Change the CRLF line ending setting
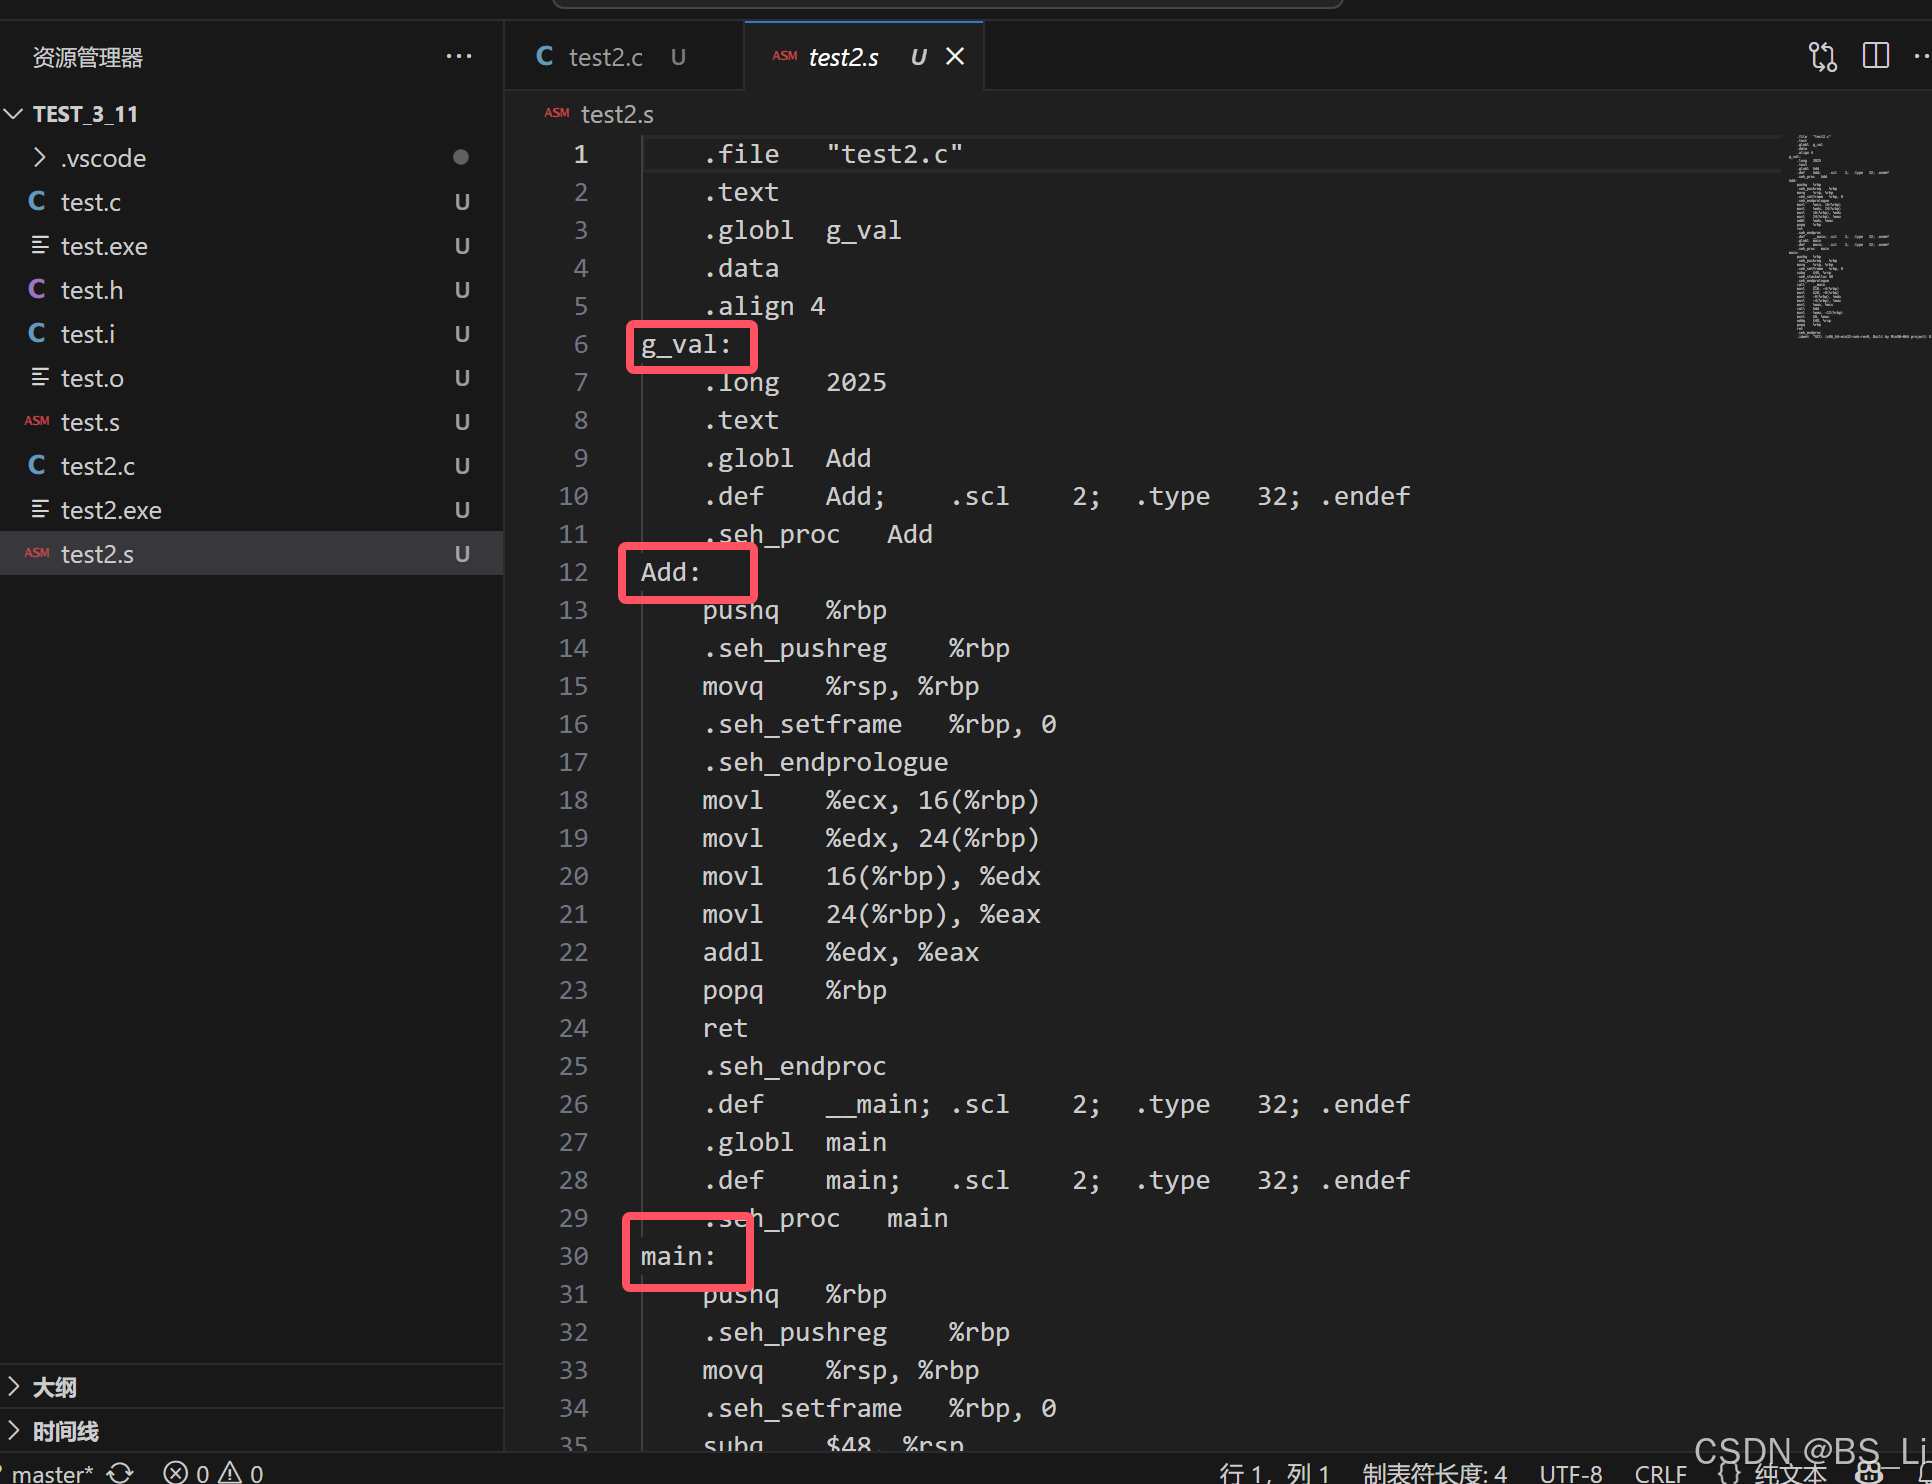Image resolution: width=1932 pixels, height=1484 pixels. point(1660,1473)
